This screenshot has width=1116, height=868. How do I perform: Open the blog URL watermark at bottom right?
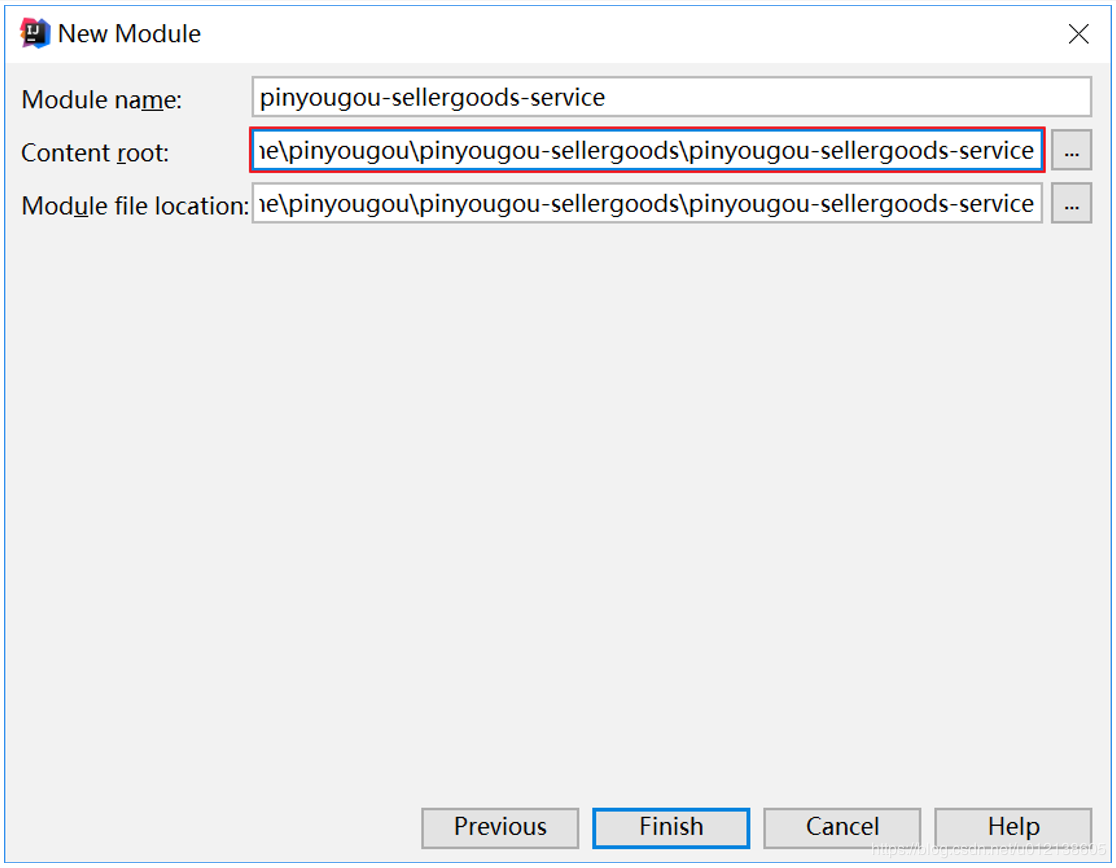click(990, 850)
